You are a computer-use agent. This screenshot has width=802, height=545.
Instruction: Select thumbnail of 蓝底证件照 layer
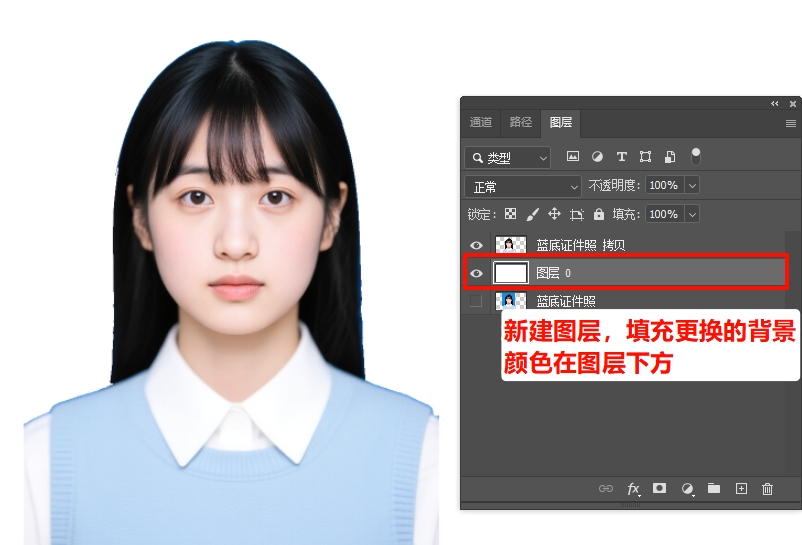[510, 301]
